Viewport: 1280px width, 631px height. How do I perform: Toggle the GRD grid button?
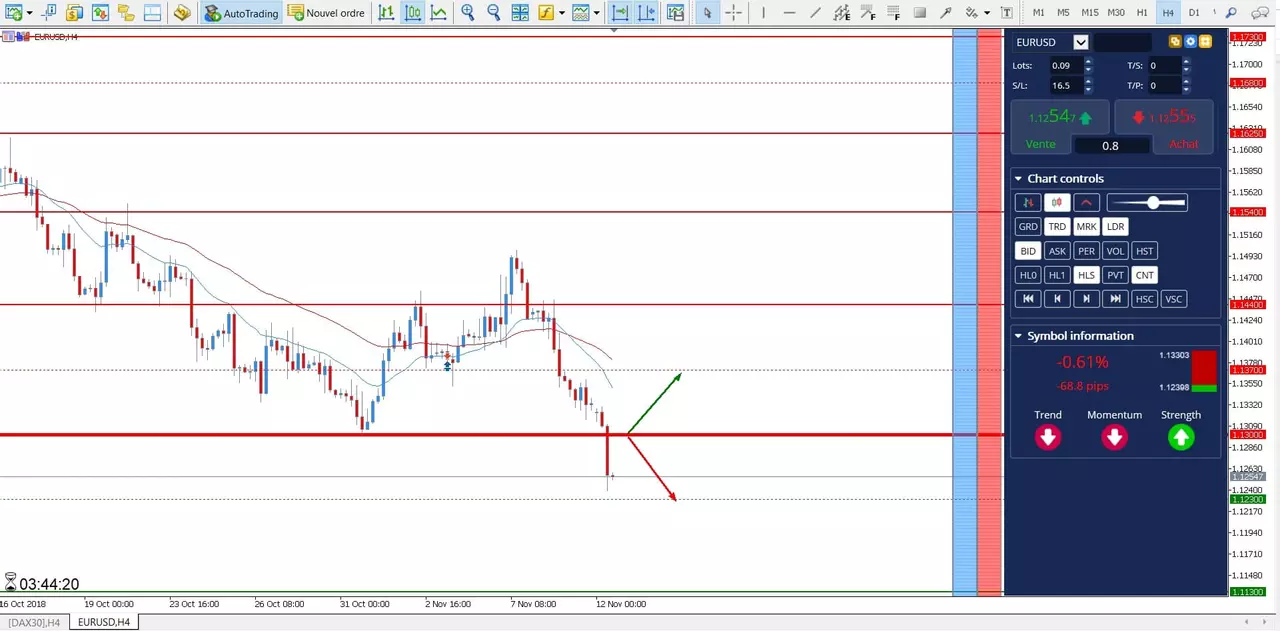point(1027,227)
